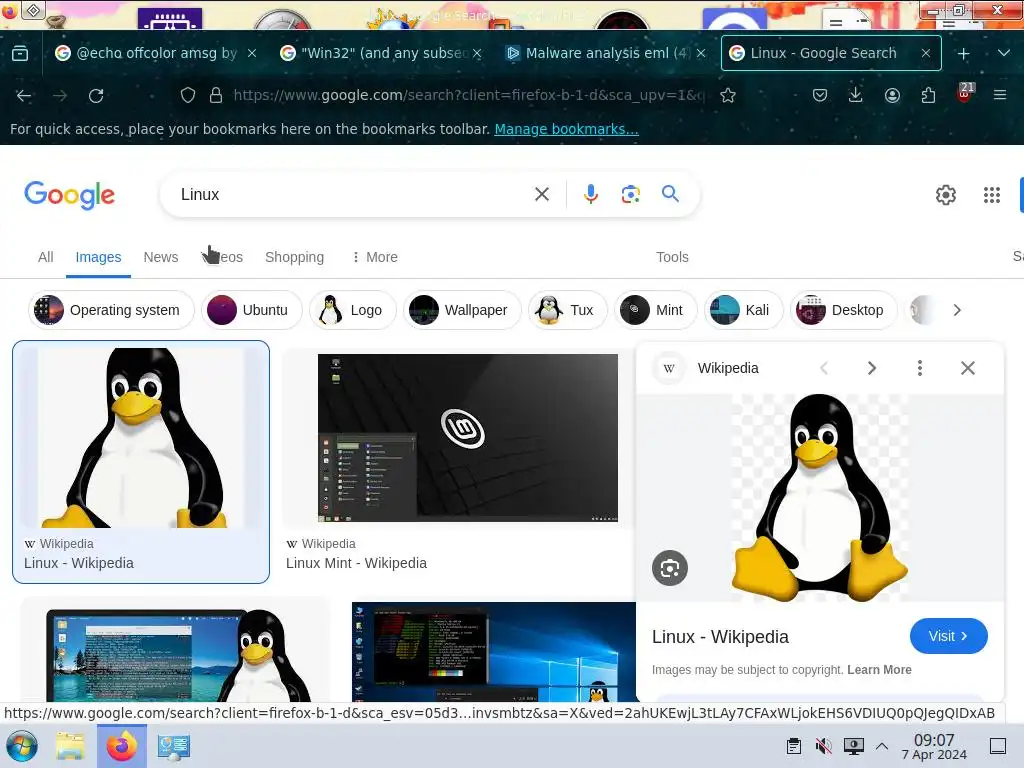Close the Malware analysis eml tab
The height and width of the screenshot is (768, 1024).
point(701,54)
